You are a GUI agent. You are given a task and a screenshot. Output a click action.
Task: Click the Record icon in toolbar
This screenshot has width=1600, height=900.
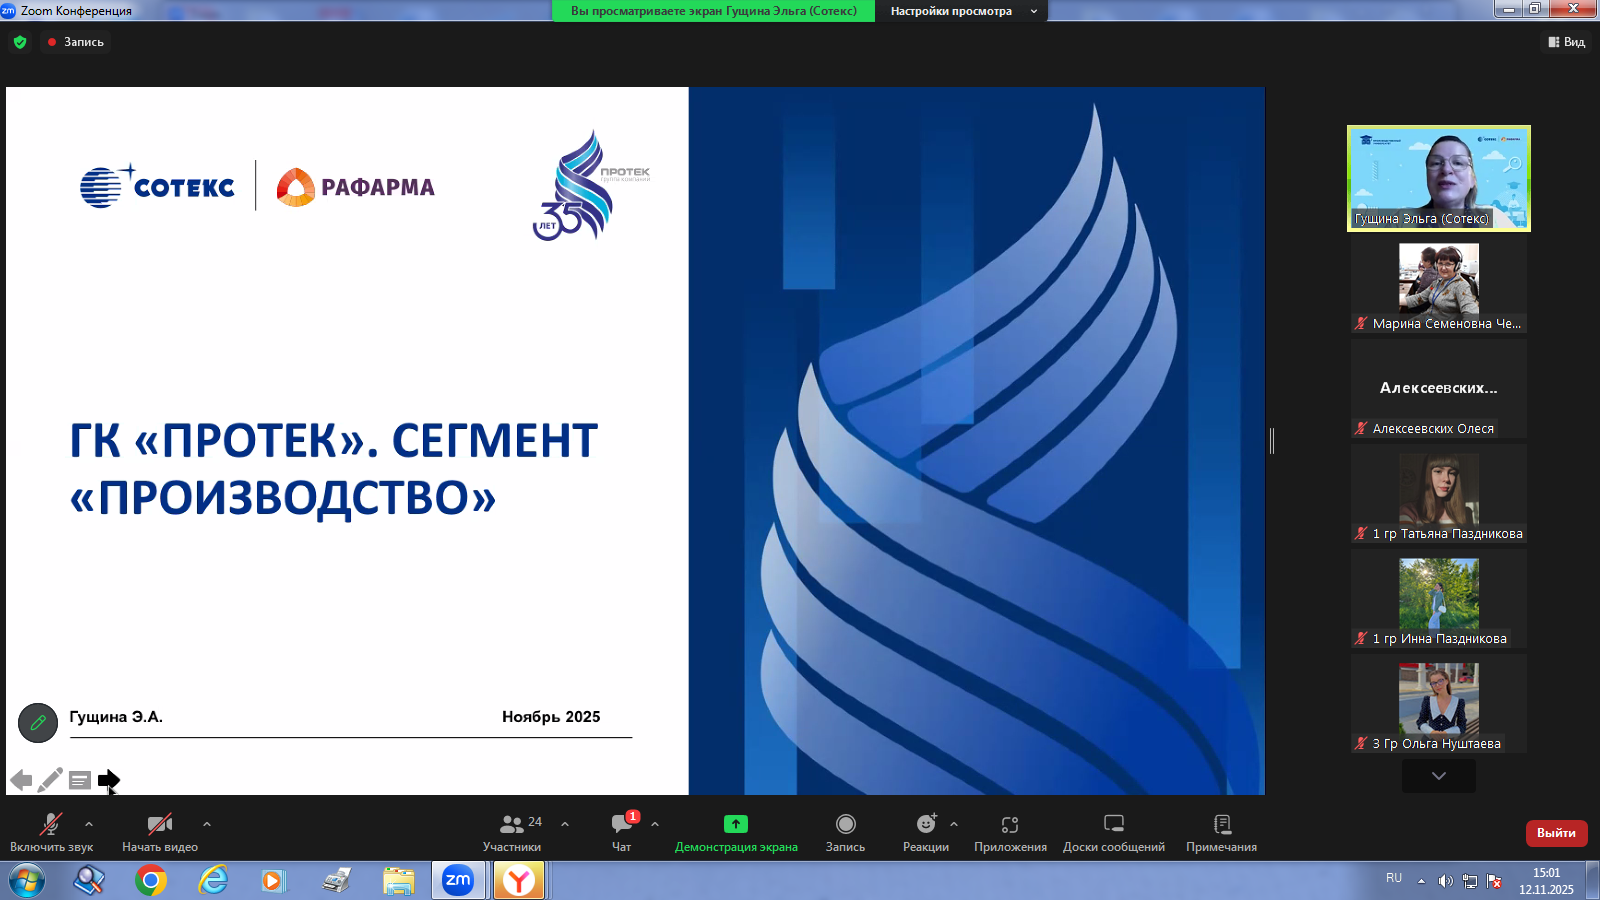(x=845, y=824)
